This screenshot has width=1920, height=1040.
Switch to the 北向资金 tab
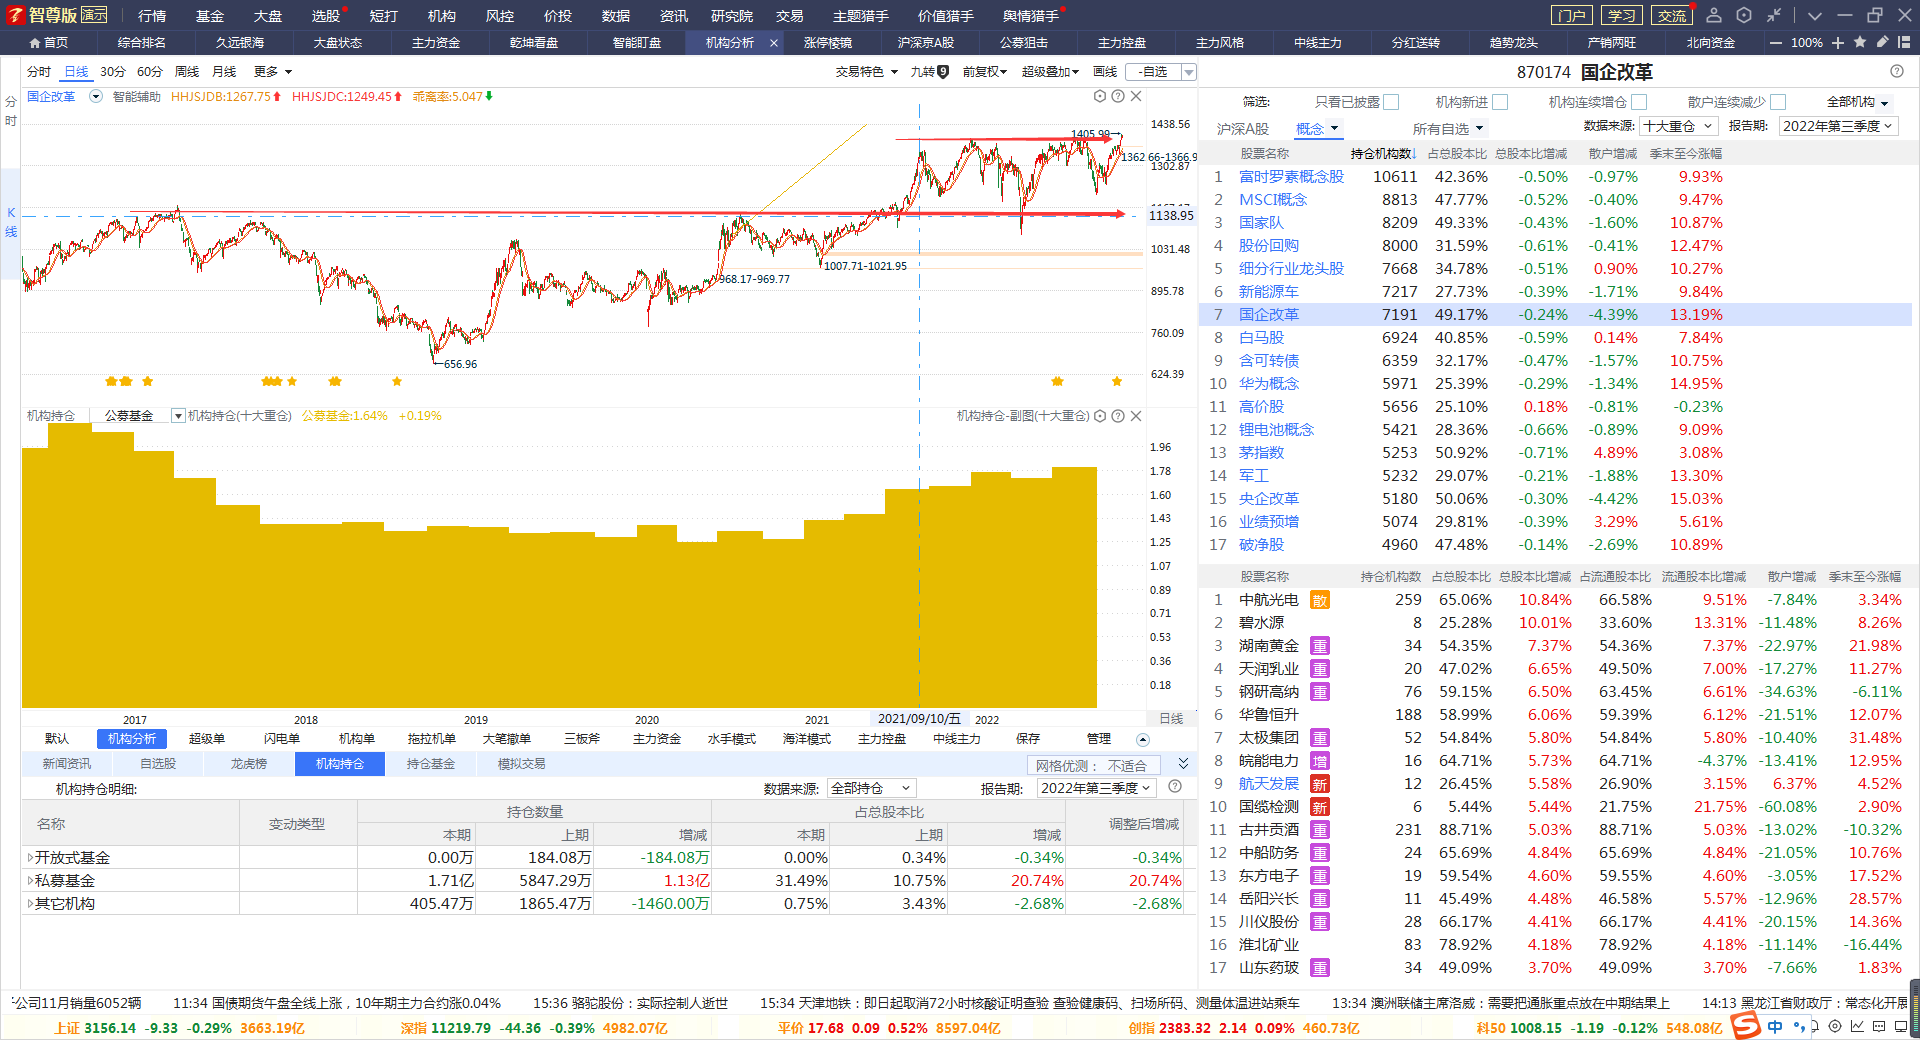pyautogui.click(x=1711, y=43)
